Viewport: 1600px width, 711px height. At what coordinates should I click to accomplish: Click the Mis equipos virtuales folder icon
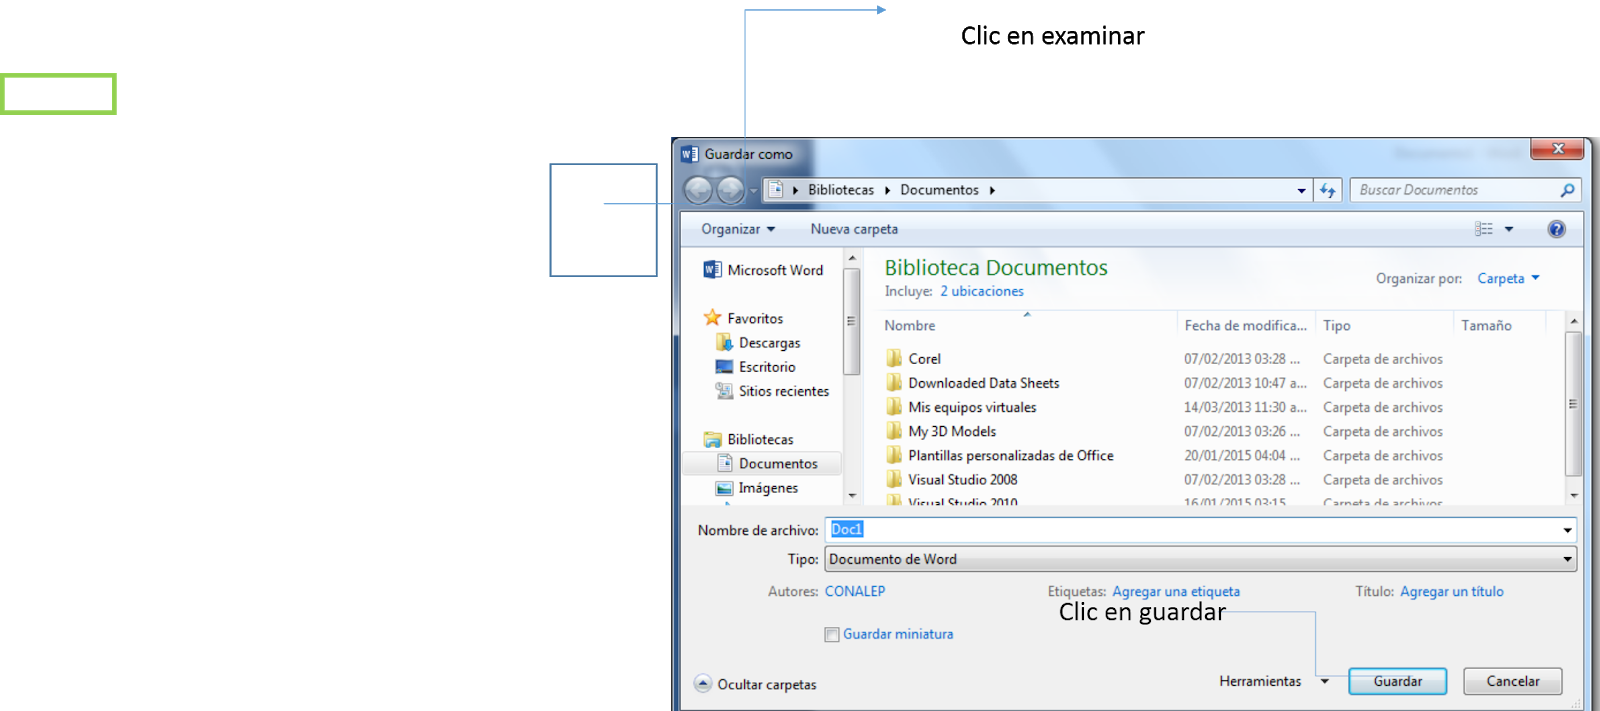[x=894, y=407]
